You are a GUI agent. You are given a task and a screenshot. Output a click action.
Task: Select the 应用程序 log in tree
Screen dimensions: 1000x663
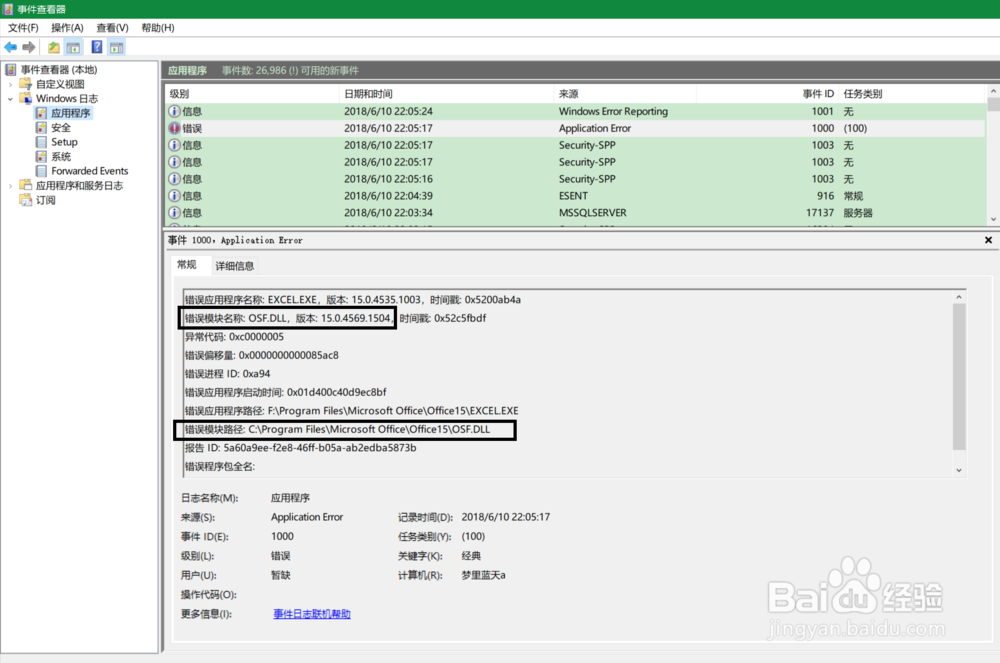point(71,113)
